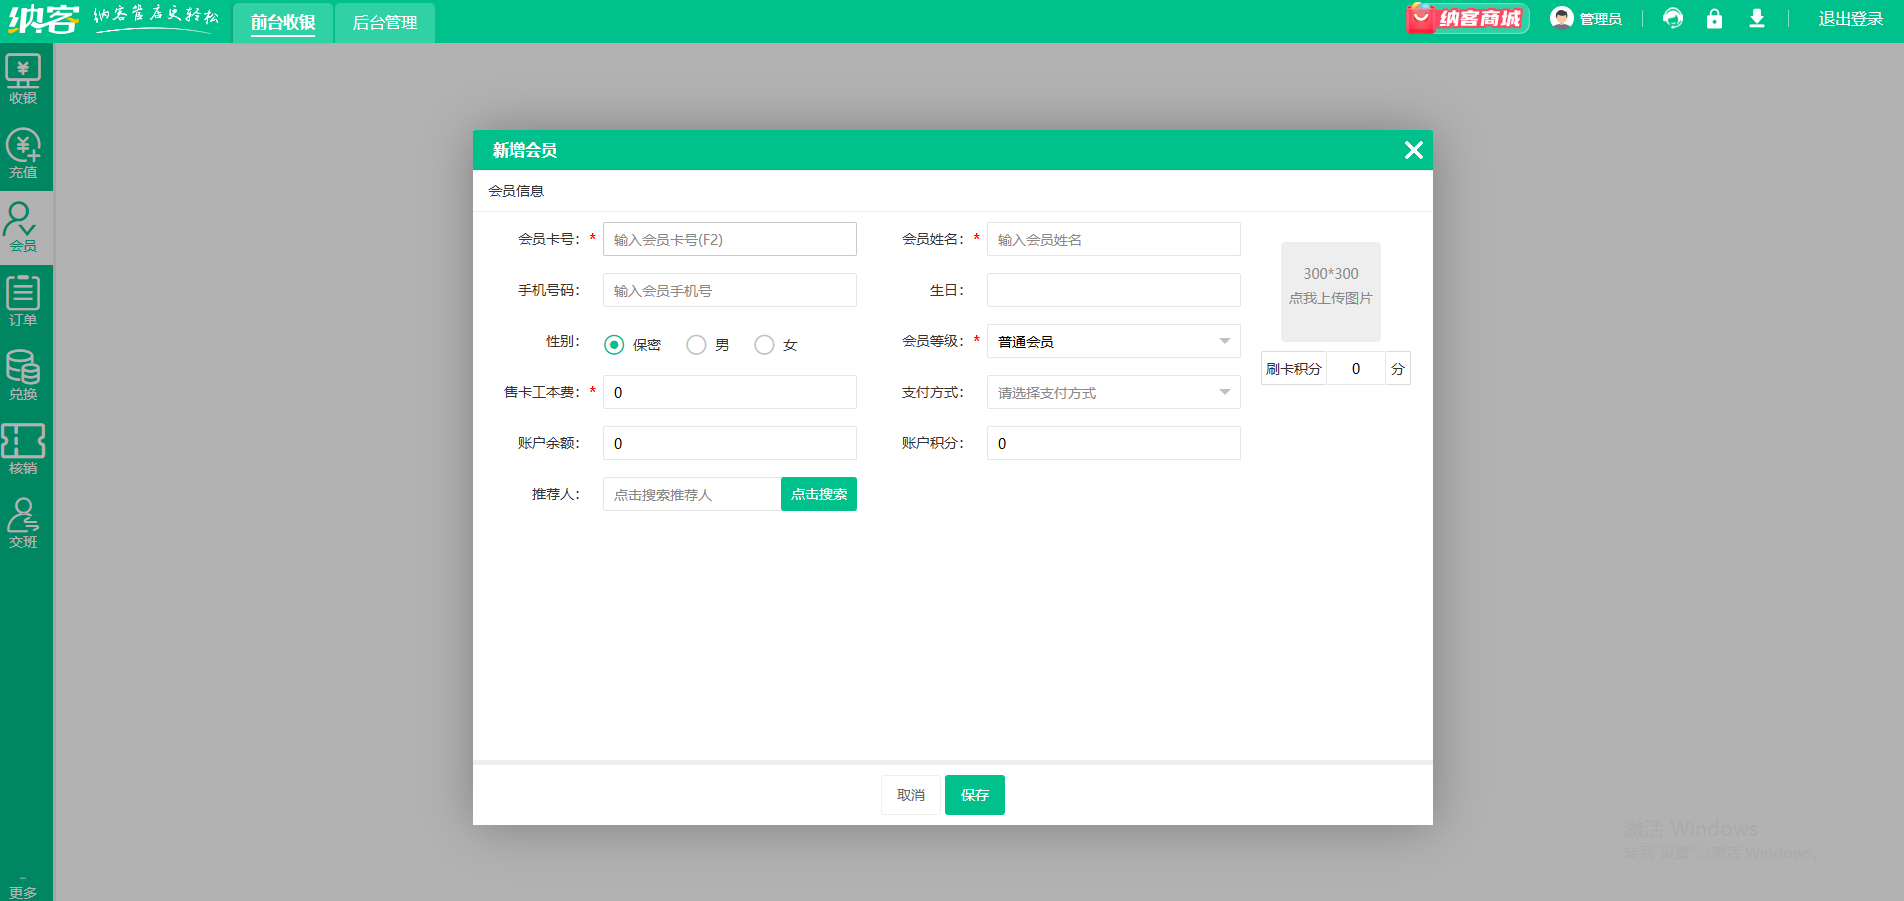
Task: Select the 保密 gender radio button
Action: pyautogui.click(x=614, y=345)
